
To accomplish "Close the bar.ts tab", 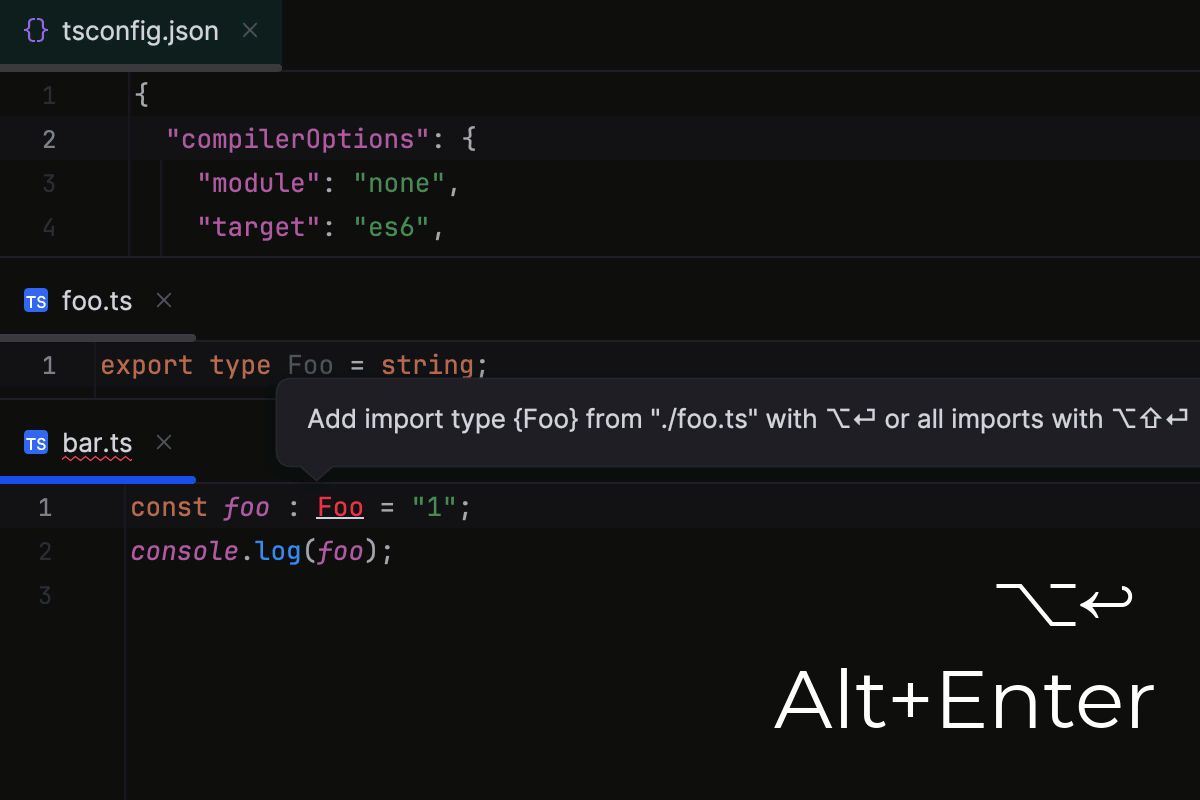I will click(x=163, y=441).
